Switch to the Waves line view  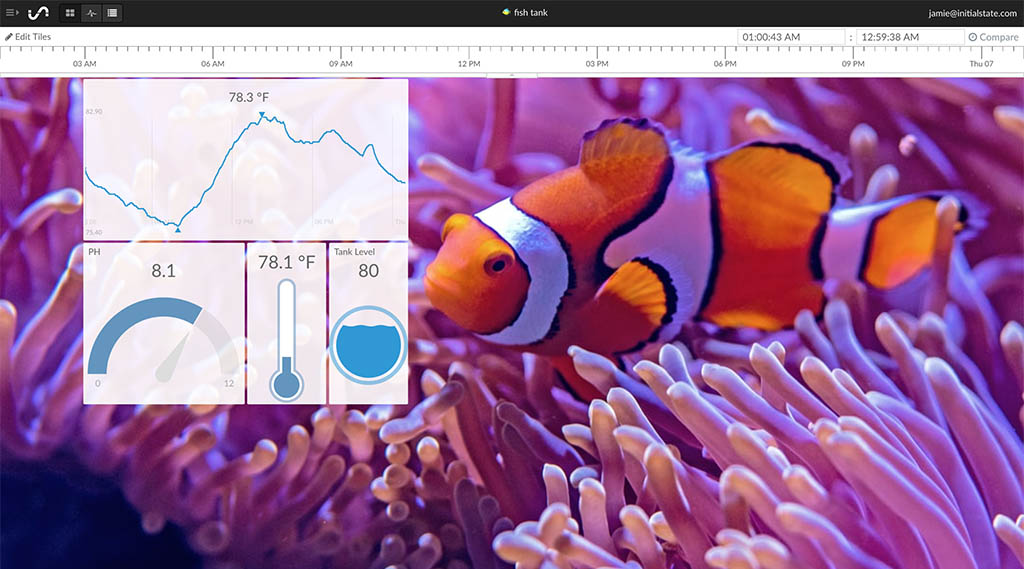click(x=91, y=13)
